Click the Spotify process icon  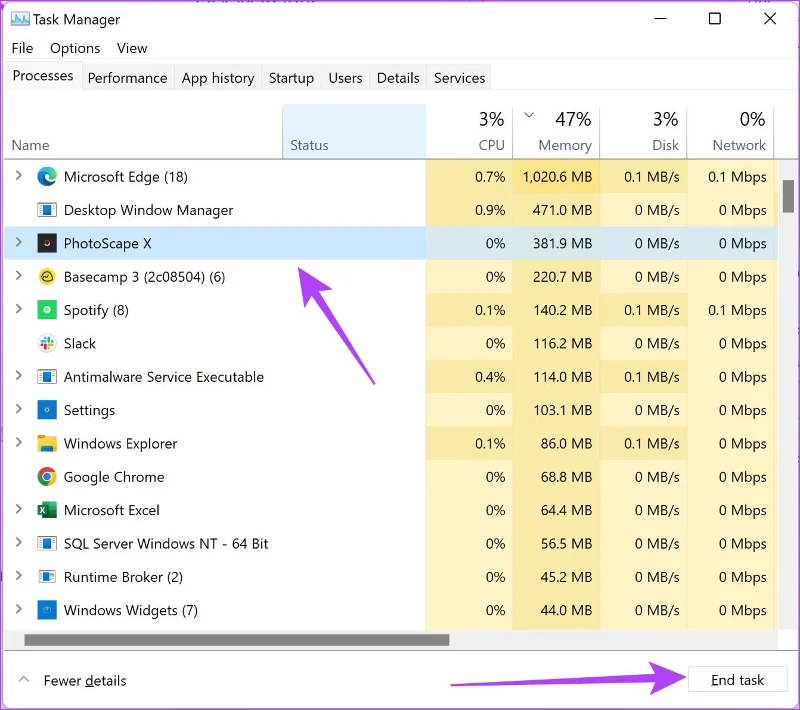pos(47,310)
